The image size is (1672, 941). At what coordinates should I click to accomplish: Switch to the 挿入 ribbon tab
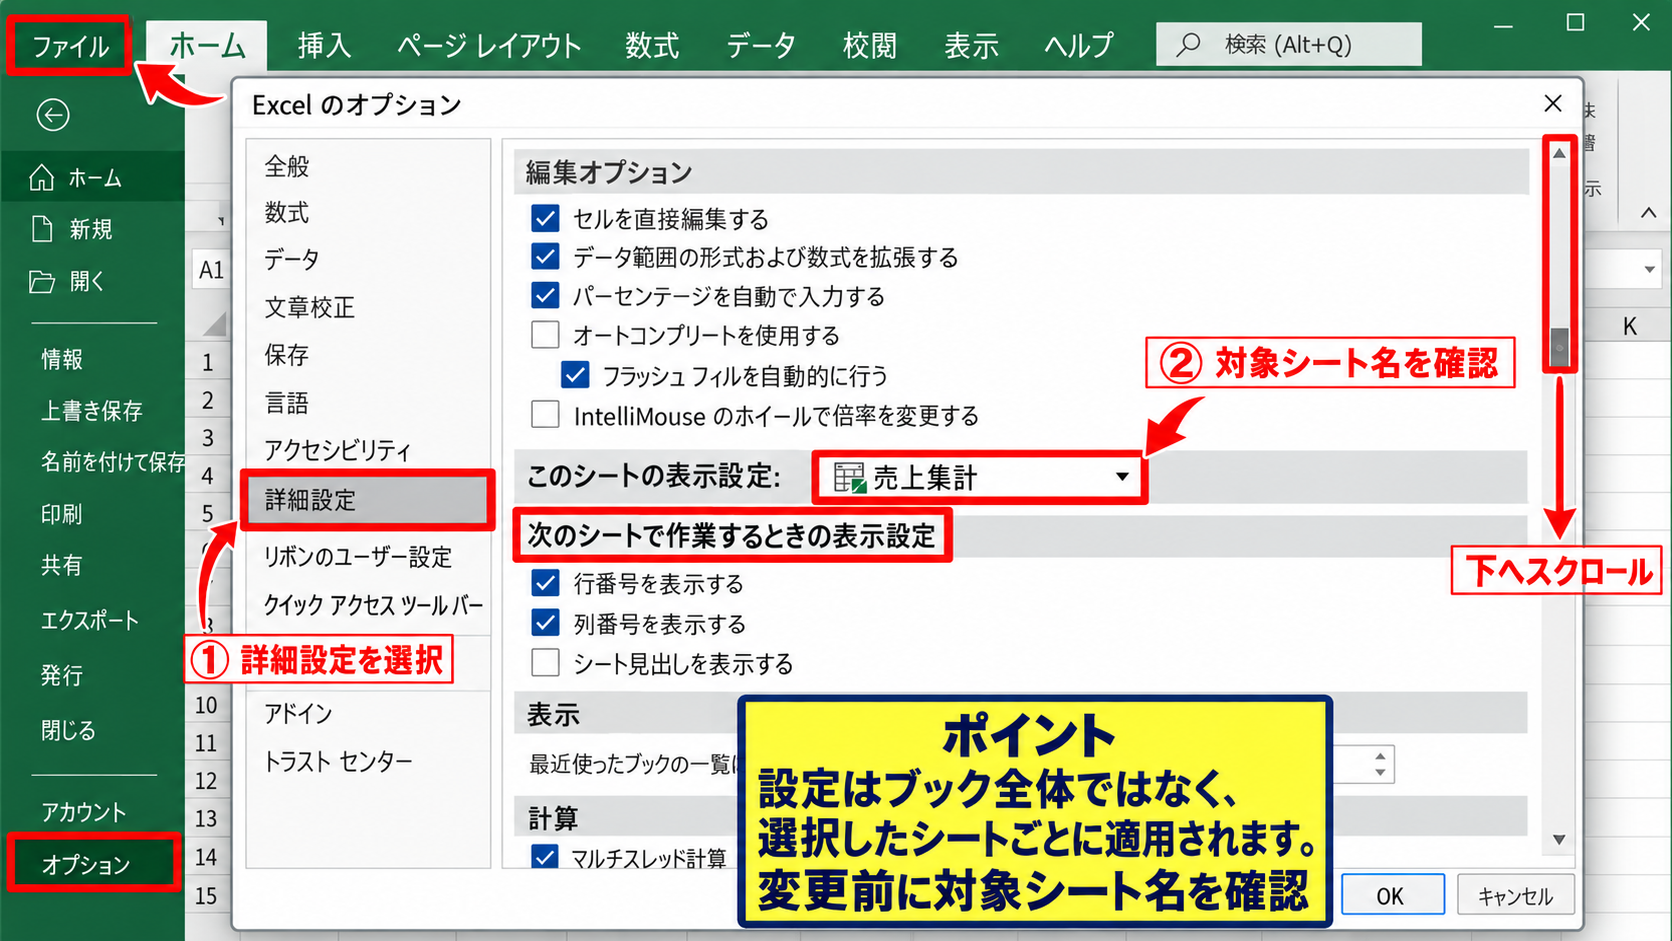[x=324, y=45]
